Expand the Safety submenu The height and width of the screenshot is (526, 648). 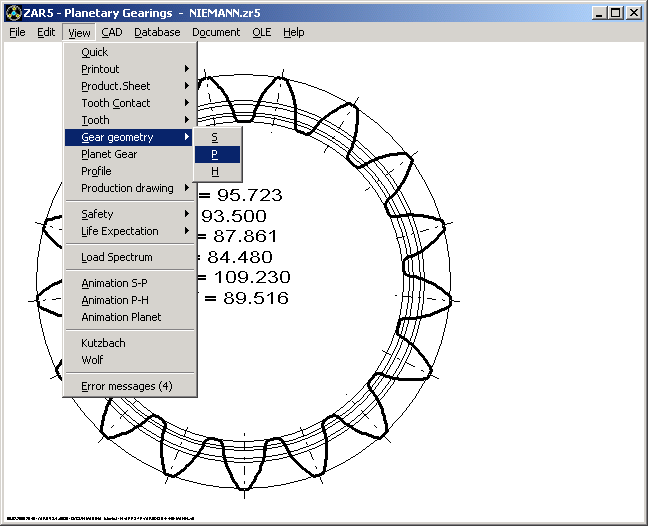[x=97, y=214]
